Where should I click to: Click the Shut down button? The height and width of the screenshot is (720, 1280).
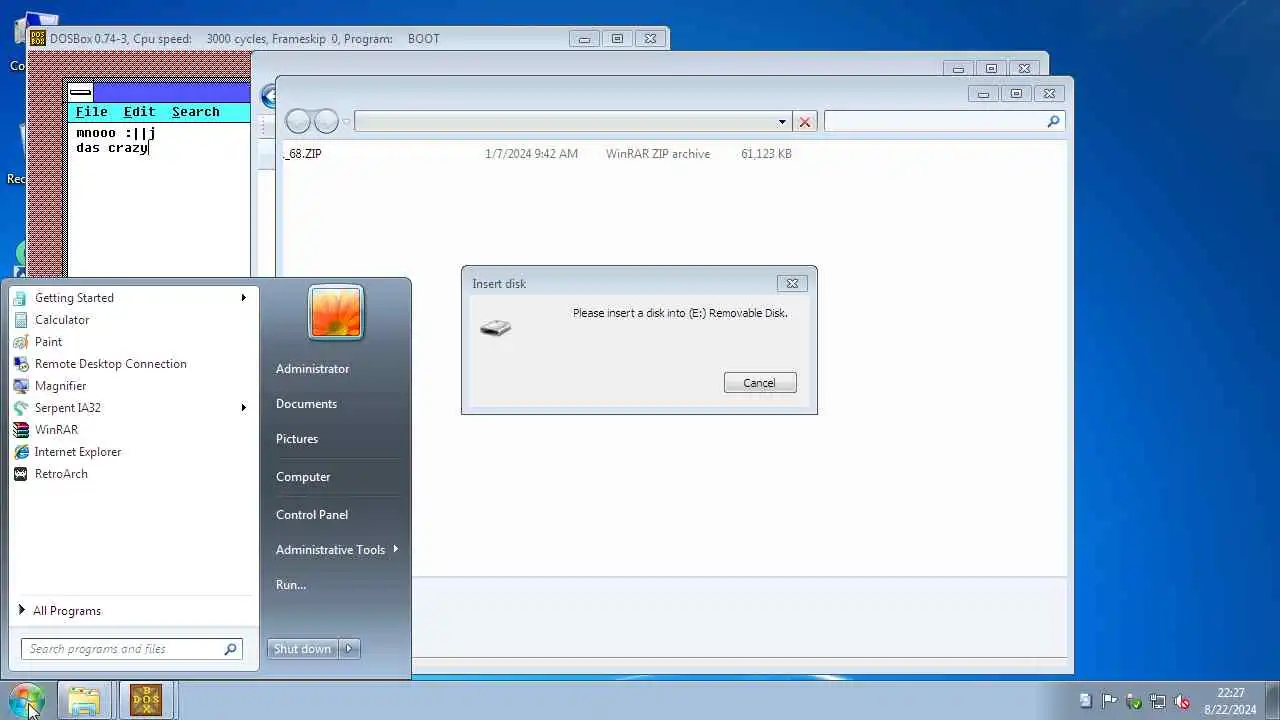[302, 649]
